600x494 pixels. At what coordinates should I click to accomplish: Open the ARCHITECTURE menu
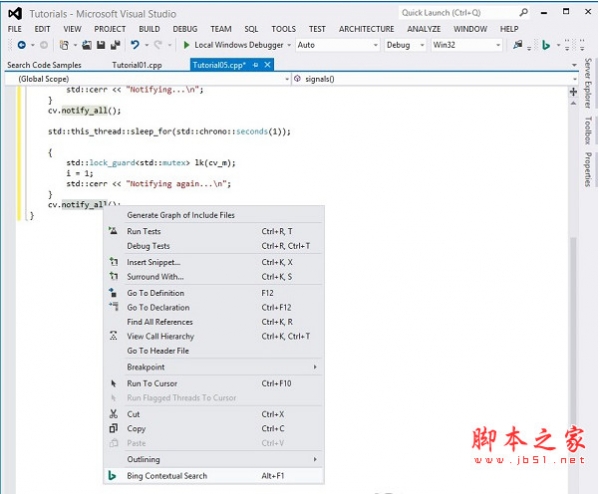[x=366, y=29]
